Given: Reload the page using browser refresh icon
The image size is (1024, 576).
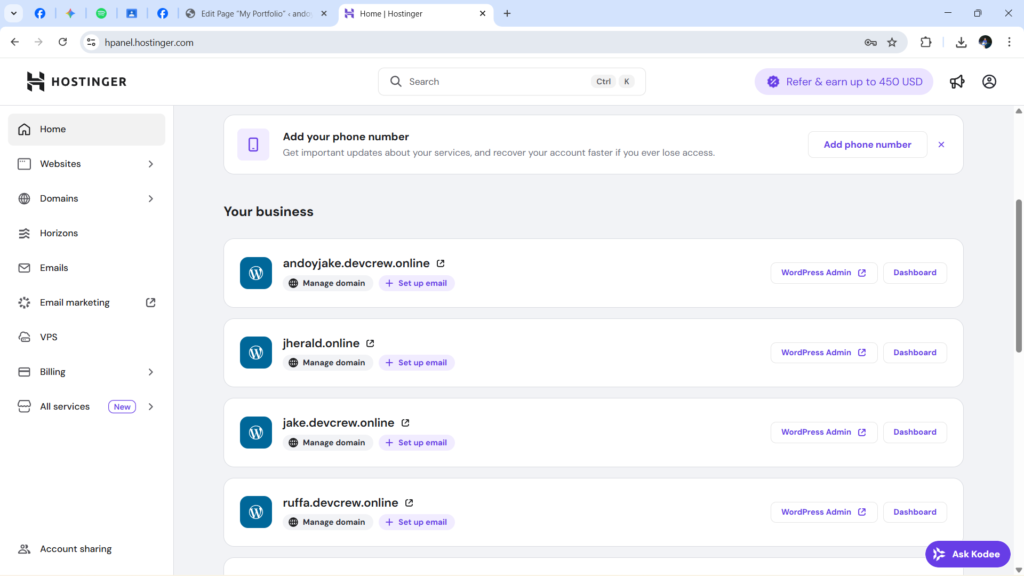Looking at the screenshot, I should (63, 42).
